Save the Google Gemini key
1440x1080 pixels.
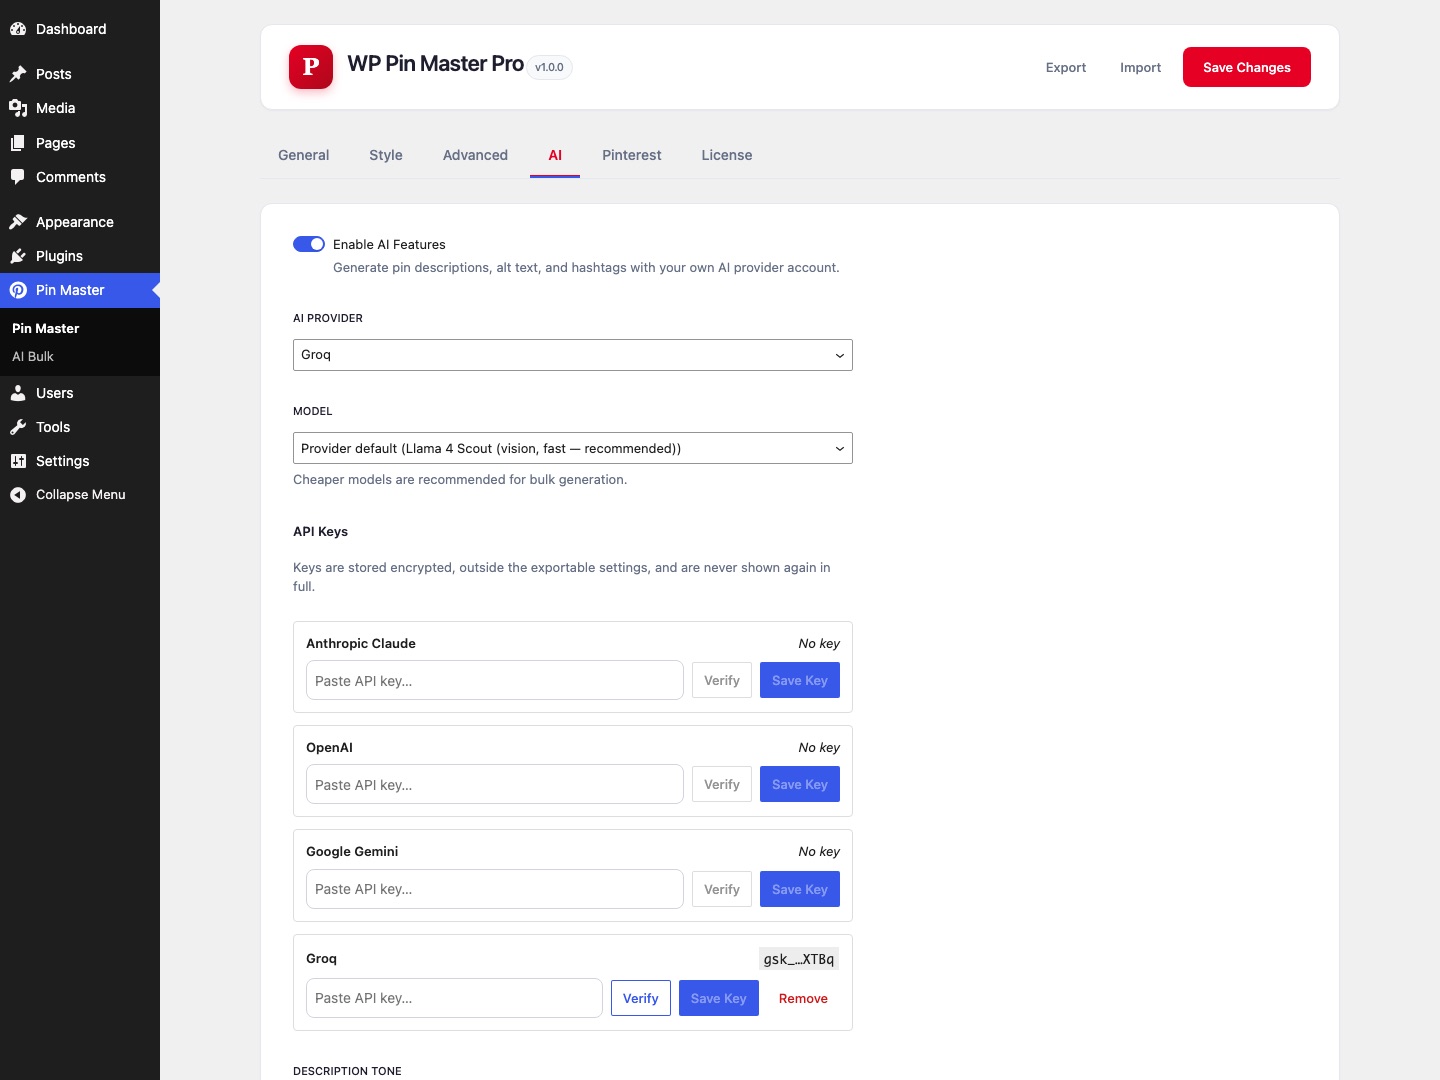[x=800, y=889]
